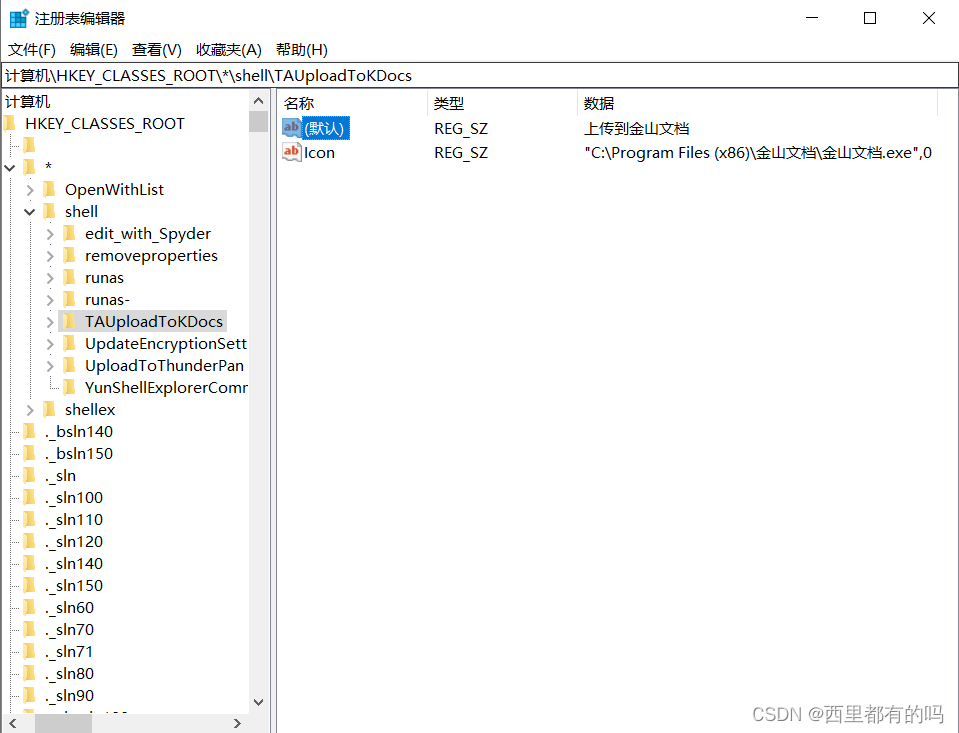Select HKEY_CLASSES_ROOT in the tree
959x733 pixels.
tap(105, 124)
